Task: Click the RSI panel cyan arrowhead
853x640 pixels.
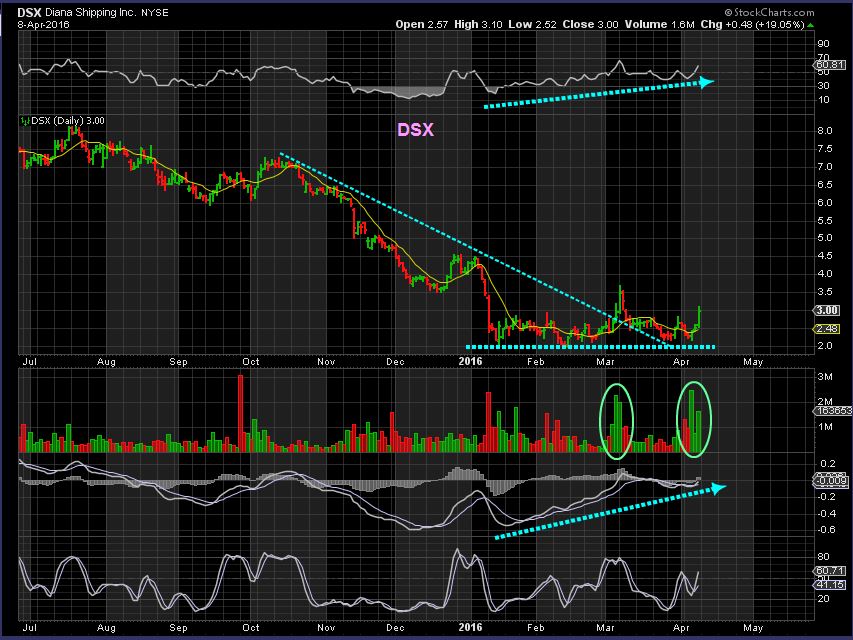Action: tap(706, 82)
